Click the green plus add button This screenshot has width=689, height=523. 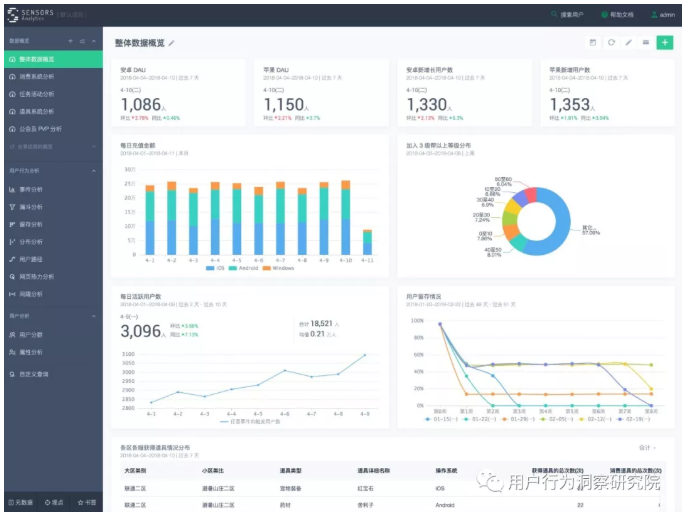pos(664,43)
